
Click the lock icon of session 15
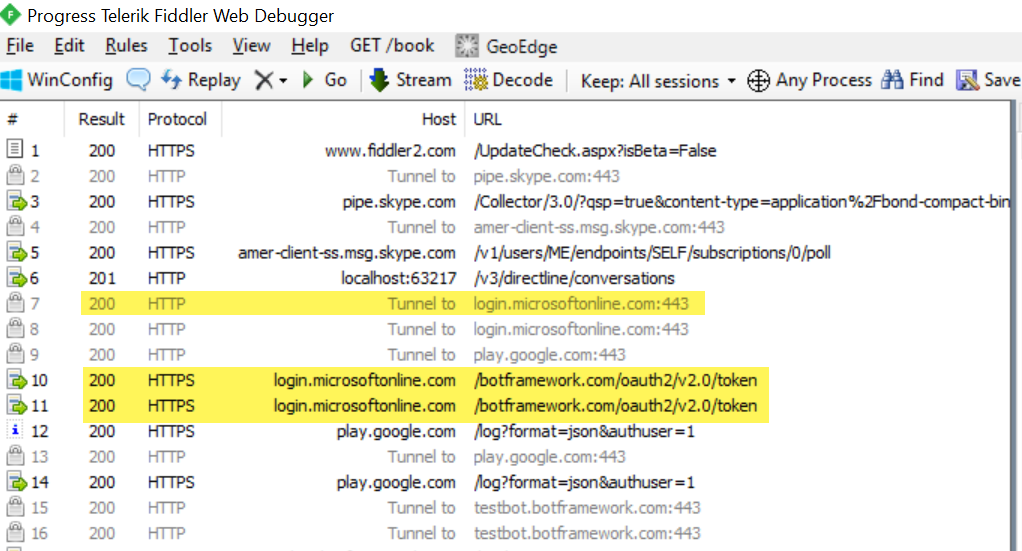pos(15,506)
